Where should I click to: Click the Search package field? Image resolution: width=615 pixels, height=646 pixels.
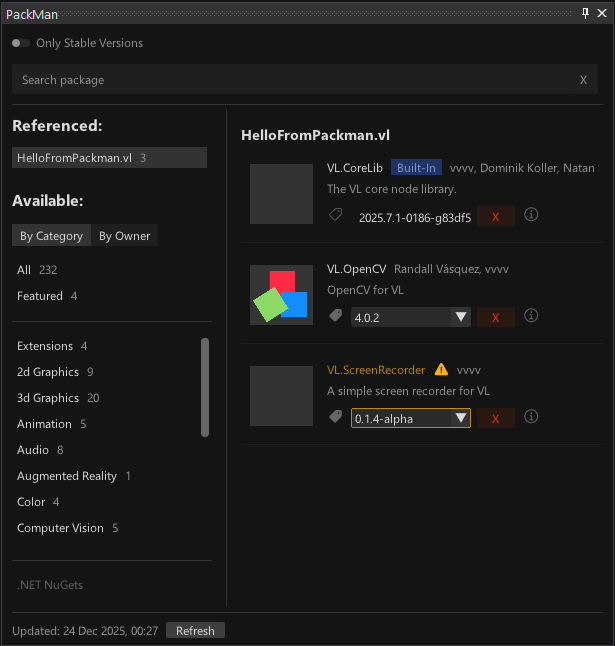point(290,80)
